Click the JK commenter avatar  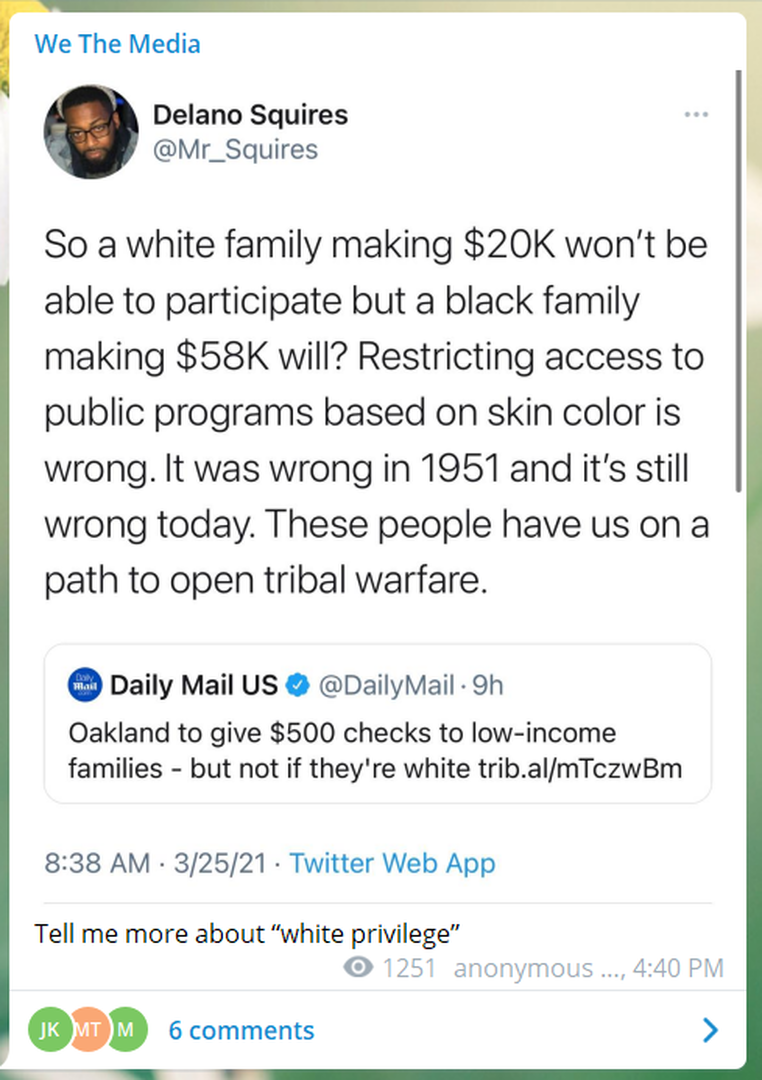click(49, 1029)
